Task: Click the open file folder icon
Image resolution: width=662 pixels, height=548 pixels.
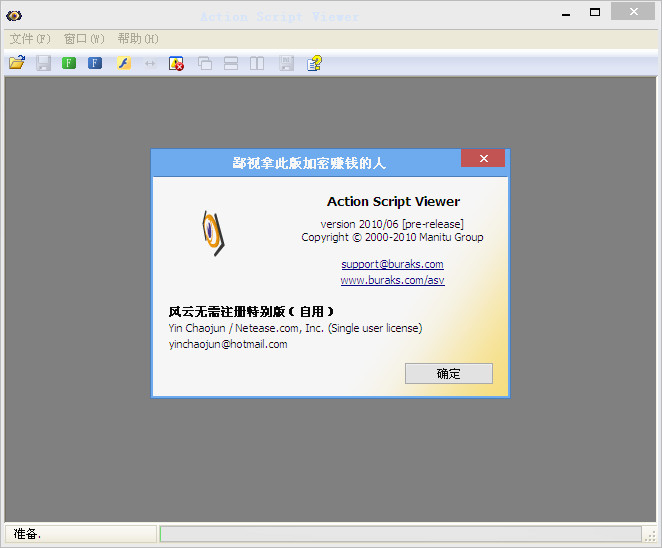Action: click(x=17, y=63)
